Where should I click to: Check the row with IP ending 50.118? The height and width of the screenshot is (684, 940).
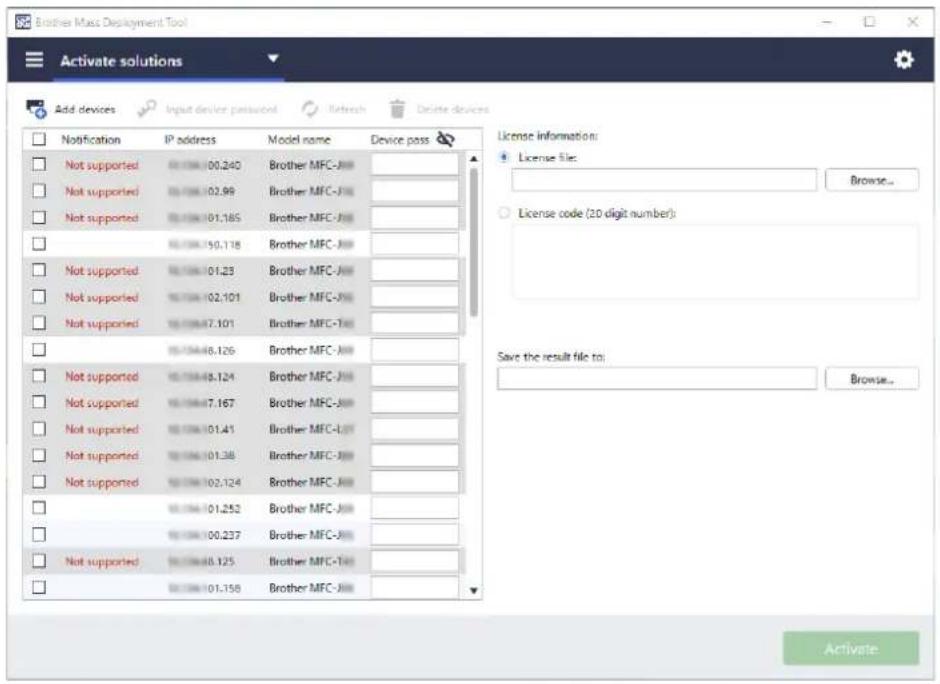click(x=39, y=243)
